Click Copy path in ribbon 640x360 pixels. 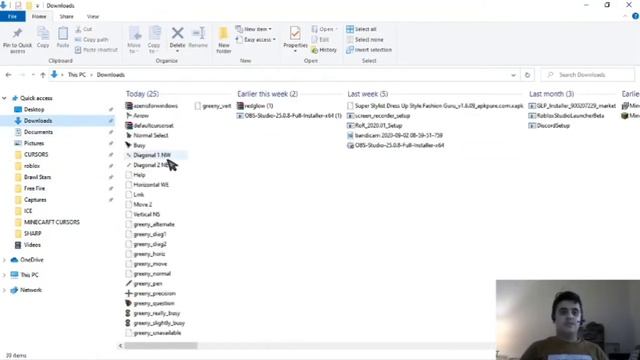pos(92,40)
